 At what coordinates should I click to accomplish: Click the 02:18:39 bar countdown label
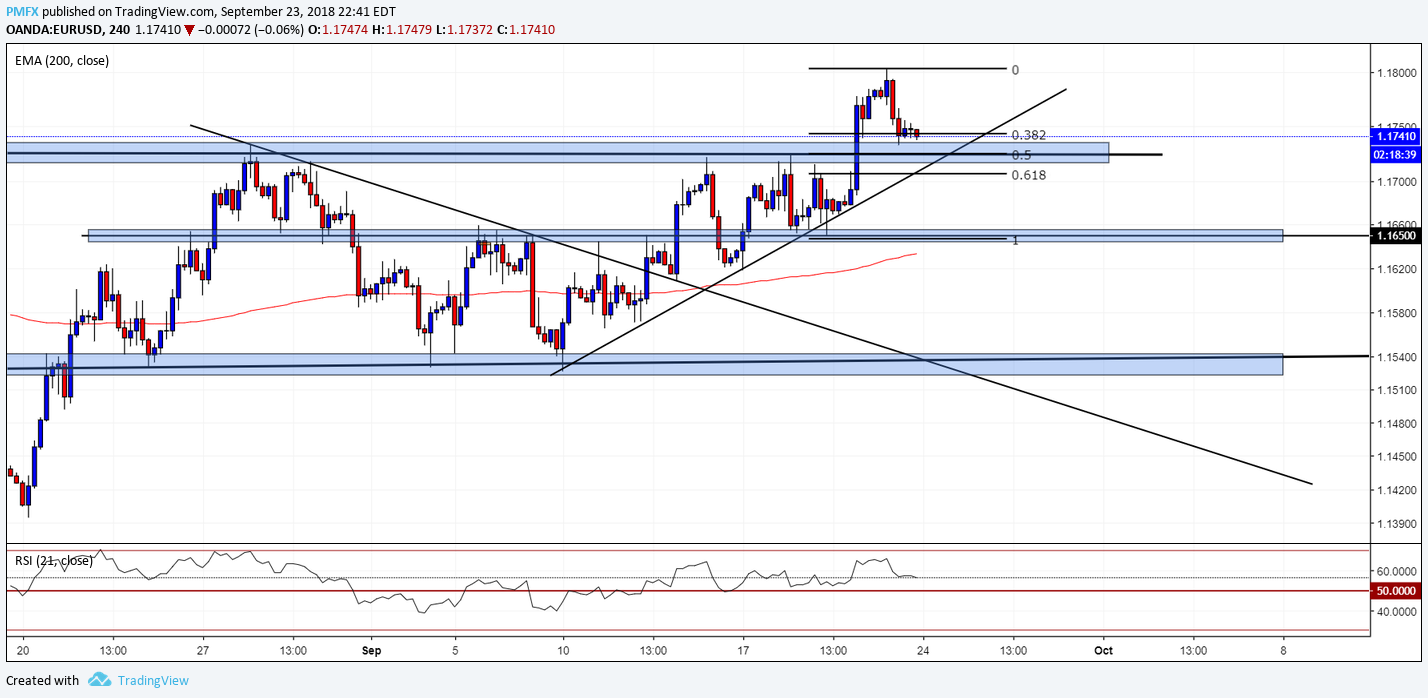[1396, 154]
